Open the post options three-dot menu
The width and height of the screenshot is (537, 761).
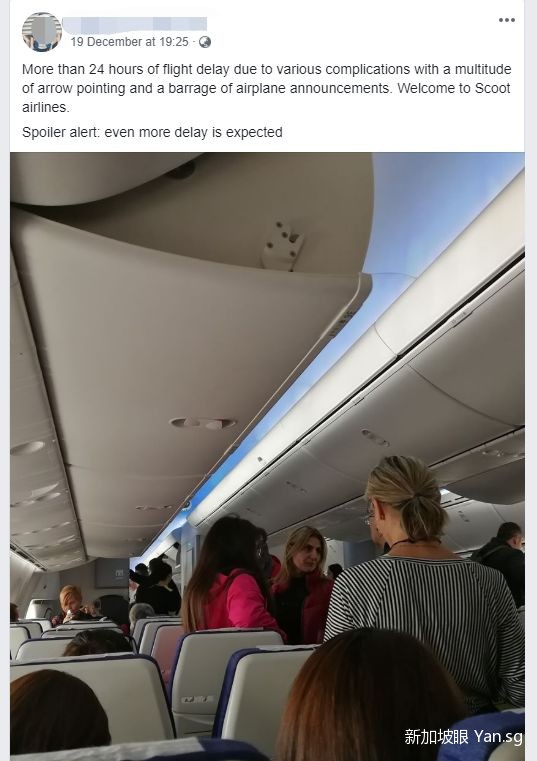[506, 20]
